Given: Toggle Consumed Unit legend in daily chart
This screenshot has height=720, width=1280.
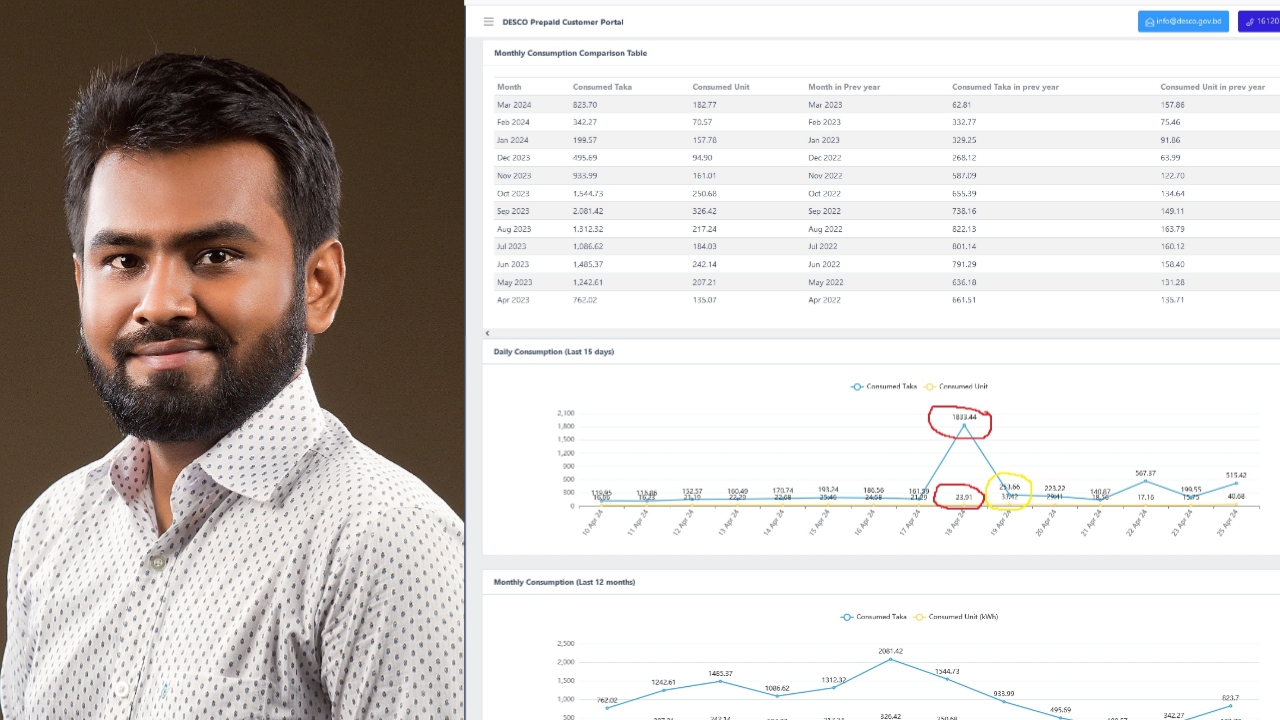Looking at the screenshot, I should tap(957, 386).
